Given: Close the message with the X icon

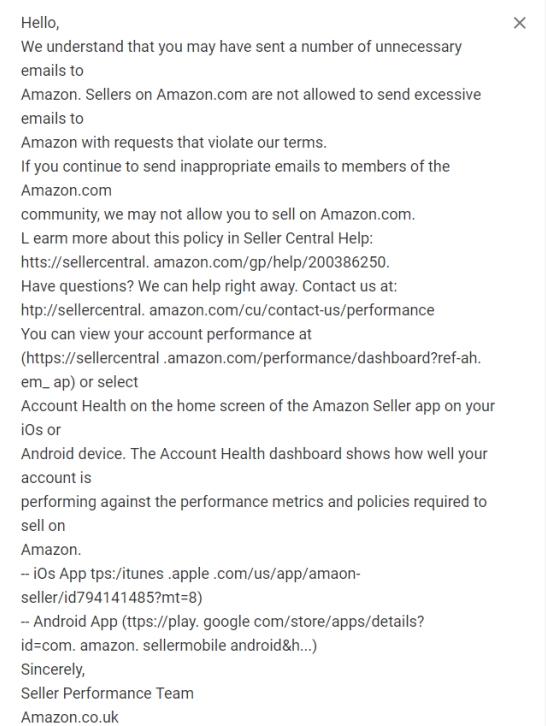Looking at the screenshot, I should tap(520, 23).
